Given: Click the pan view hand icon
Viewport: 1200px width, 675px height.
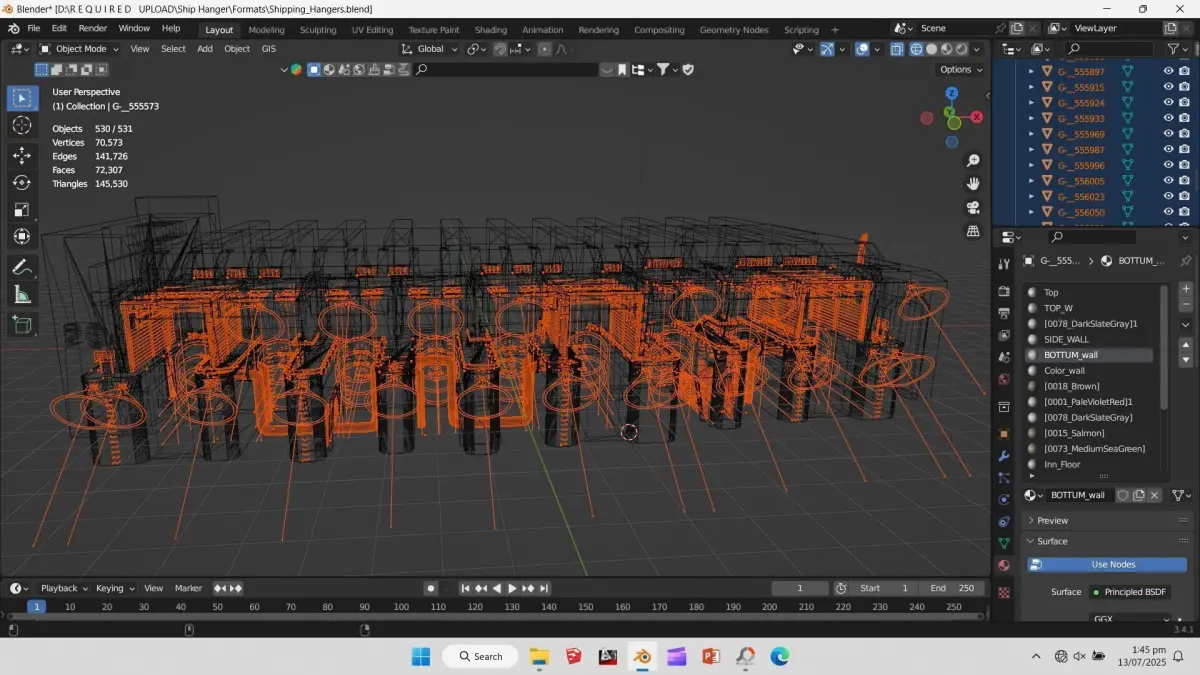Looking at the screenshot, I should (x=973, y=184).
